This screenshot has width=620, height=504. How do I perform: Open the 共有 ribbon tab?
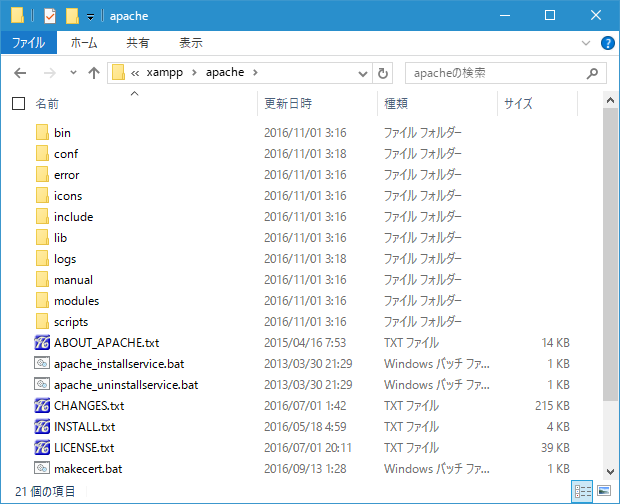(138, 43)
